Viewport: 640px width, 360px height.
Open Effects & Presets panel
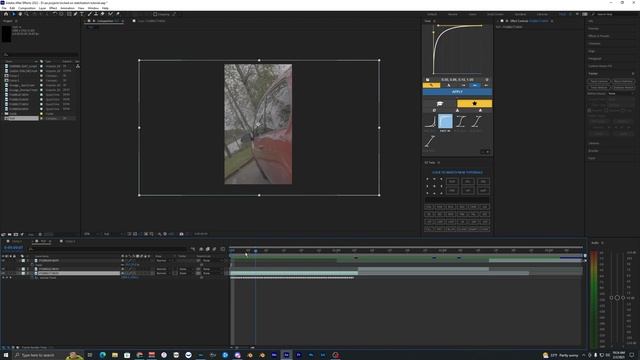pyautogui.click(x=599, y=36)
